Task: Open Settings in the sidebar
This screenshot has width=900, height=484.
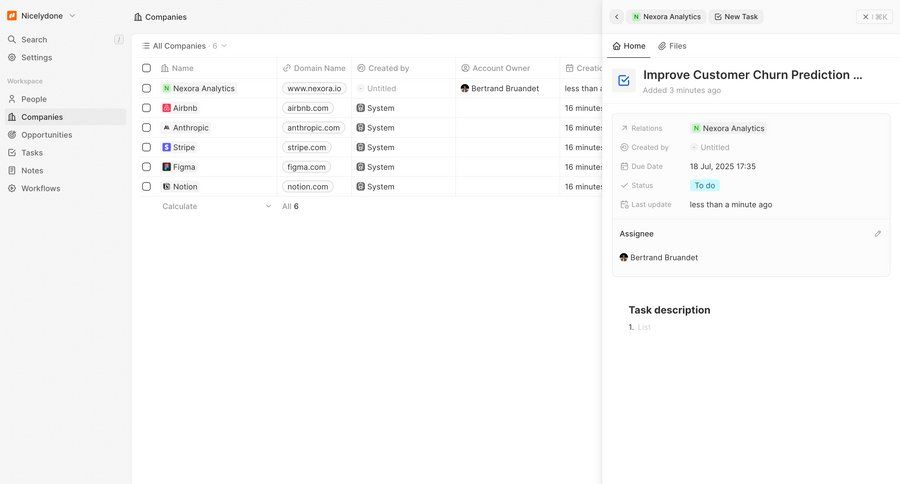Action: coord(37,57)
